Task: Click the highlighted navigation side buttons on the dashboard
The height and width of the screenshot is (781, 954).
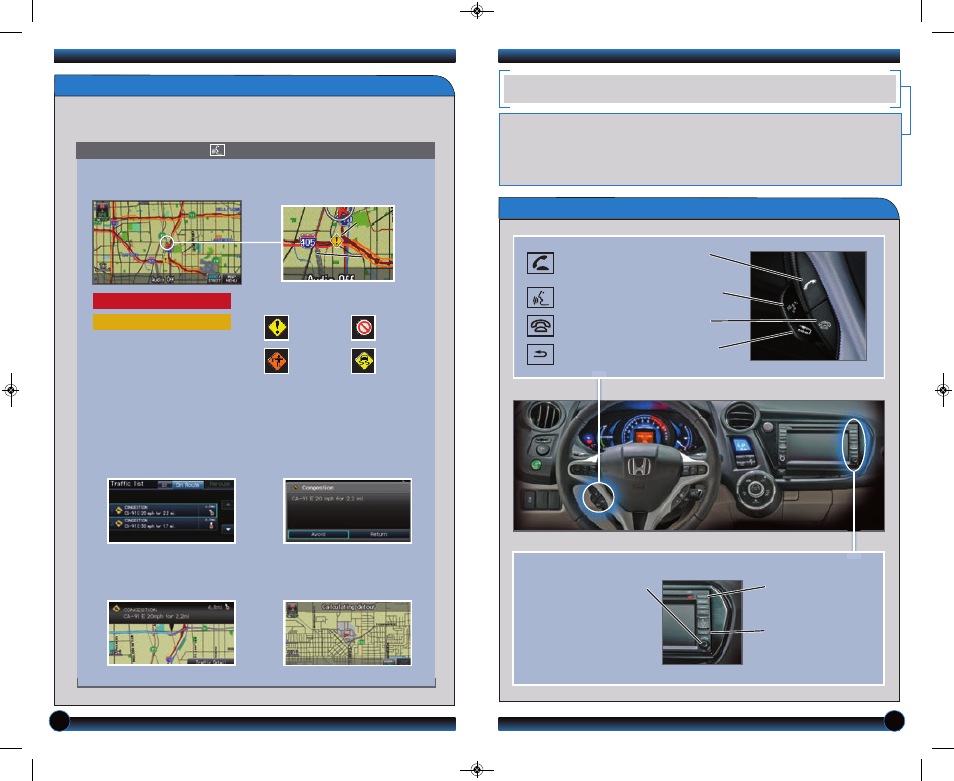Action: 854,445
